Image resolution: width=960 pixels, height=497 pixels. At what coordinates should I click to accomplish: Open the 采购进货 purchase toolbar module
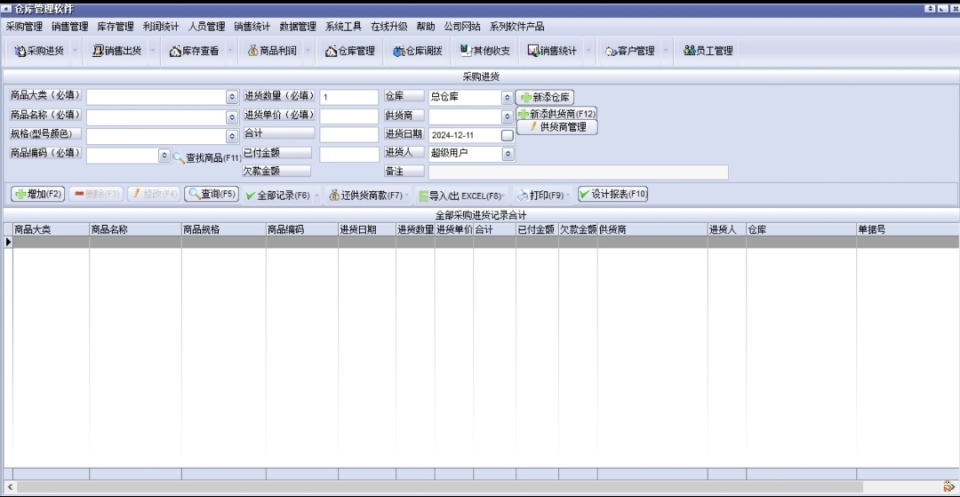click(40, 51)
